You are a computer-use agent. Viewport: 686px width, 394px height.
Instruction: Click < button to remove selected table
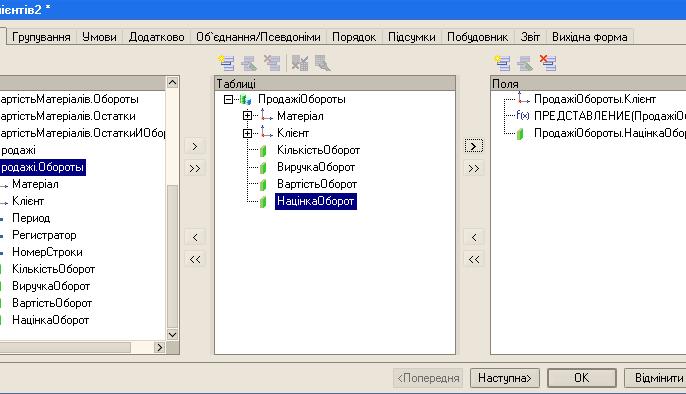tap(195, 237)
